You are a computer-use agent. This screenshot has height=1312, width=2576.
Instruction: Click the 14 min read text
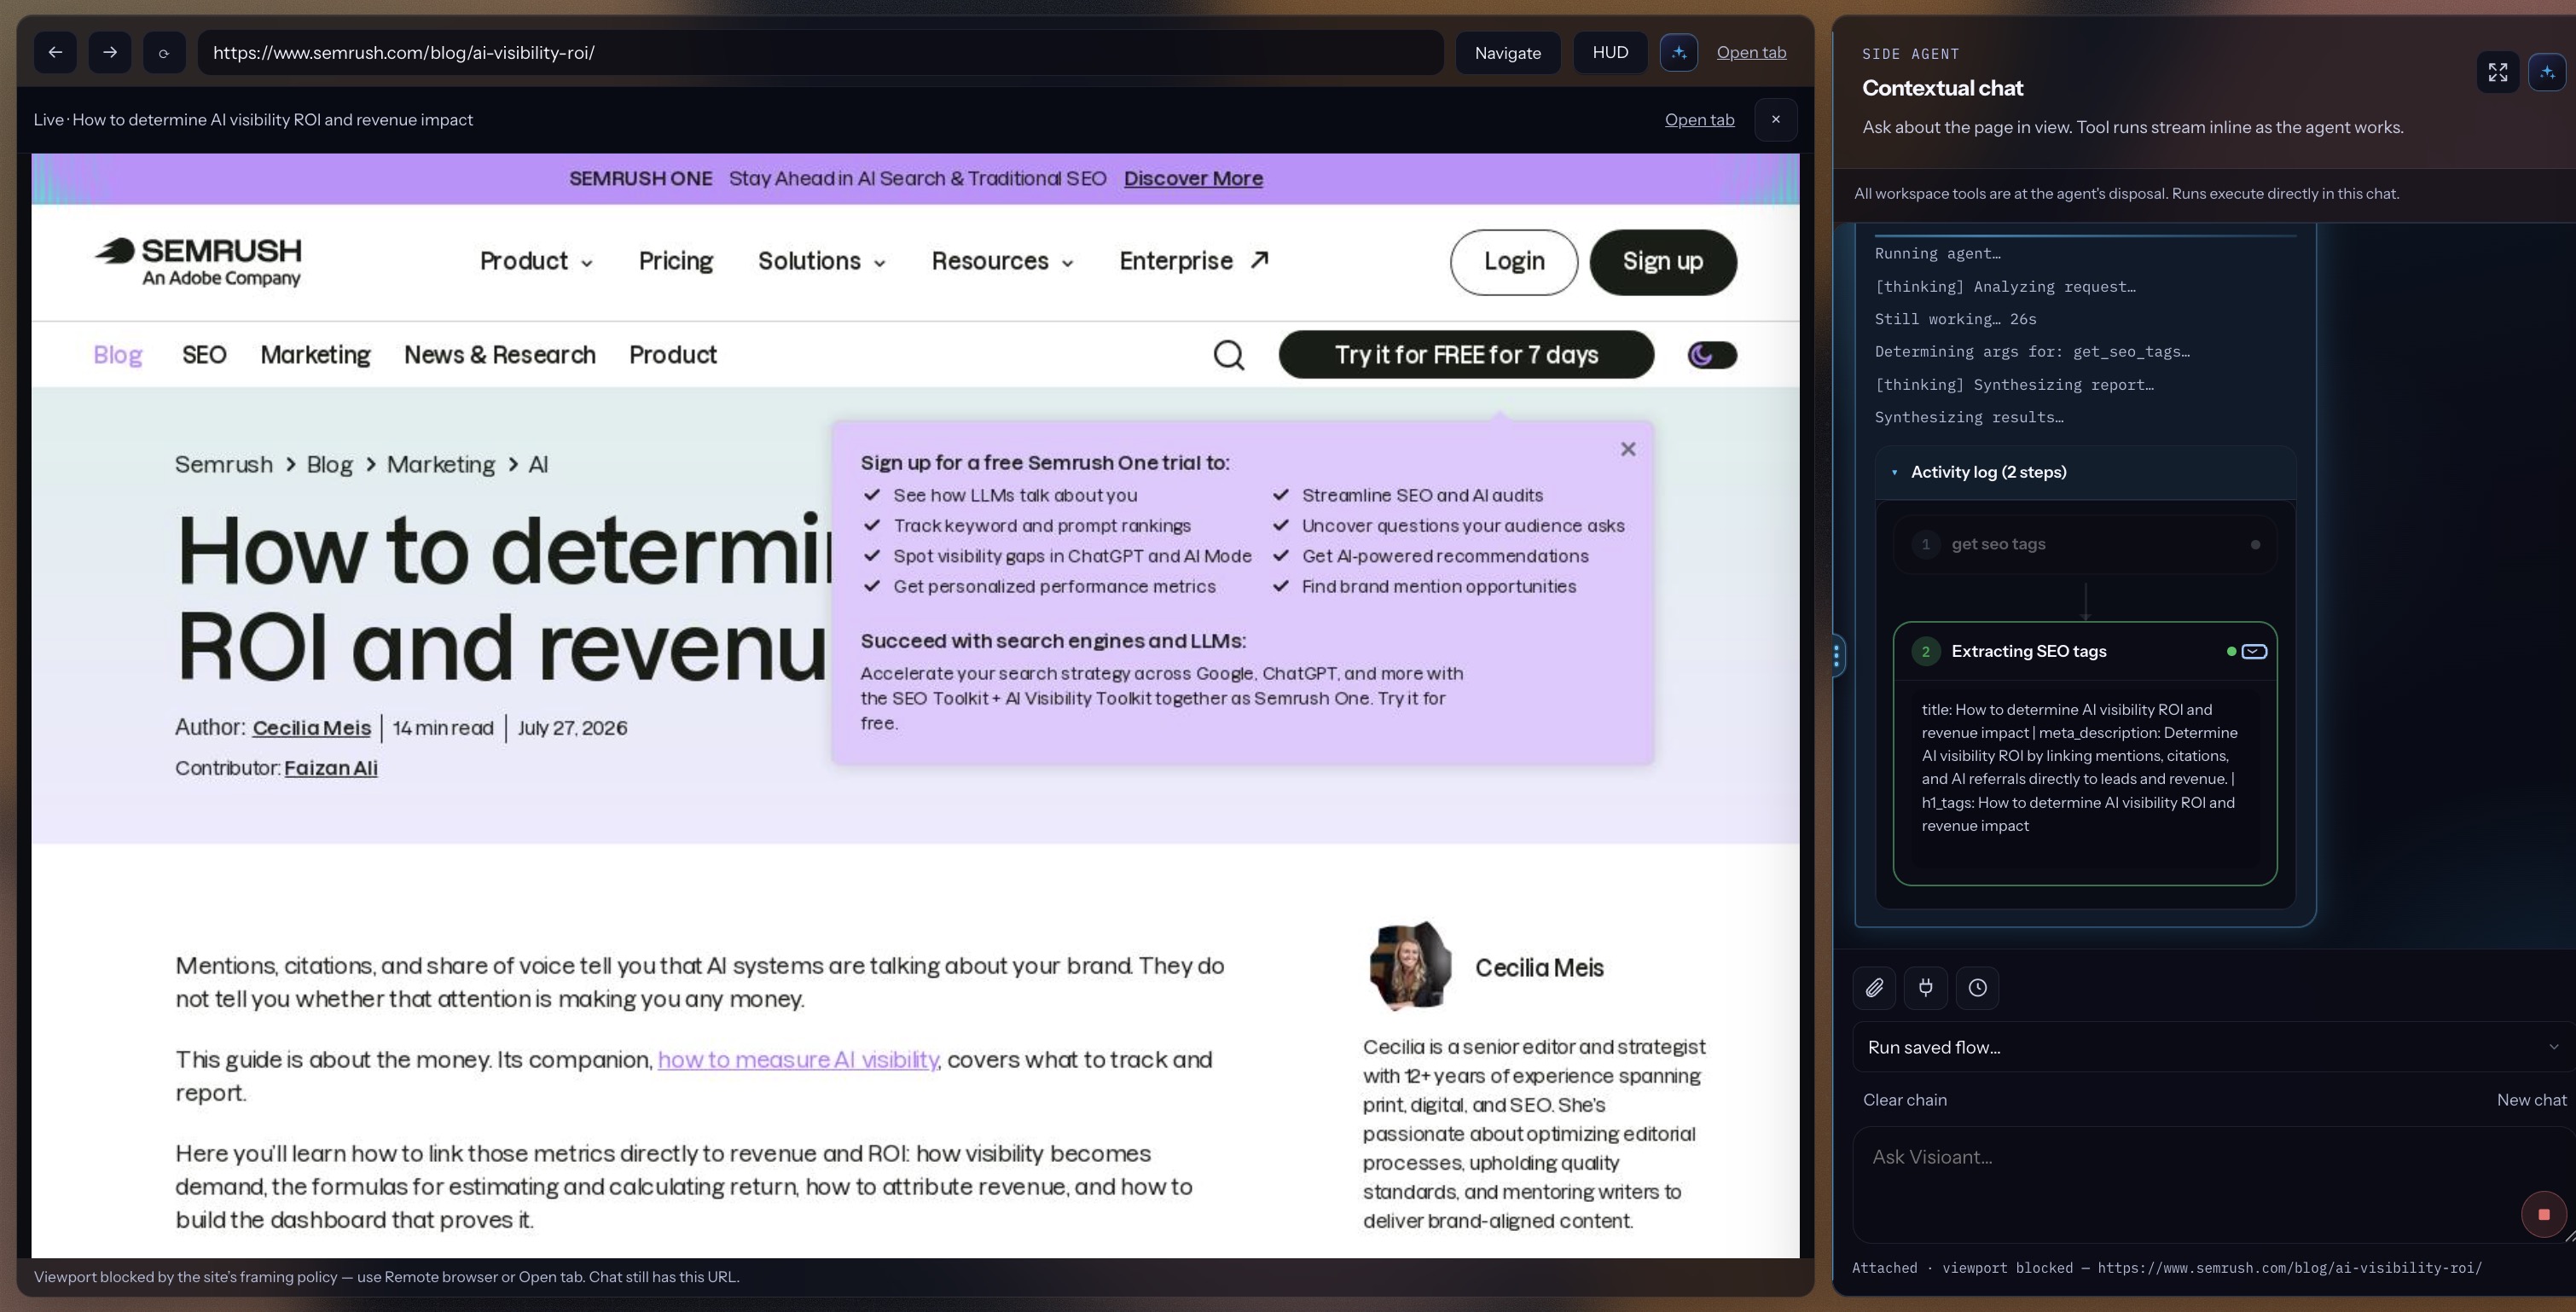click(x=443, y=728)
